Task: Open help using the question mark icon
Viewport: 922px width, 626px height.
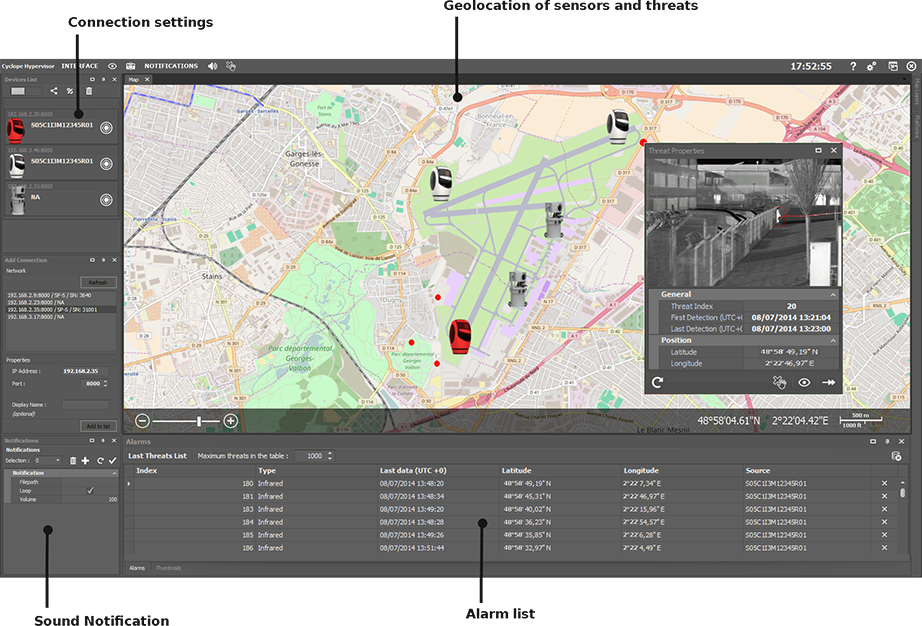Action: point(852,66)
